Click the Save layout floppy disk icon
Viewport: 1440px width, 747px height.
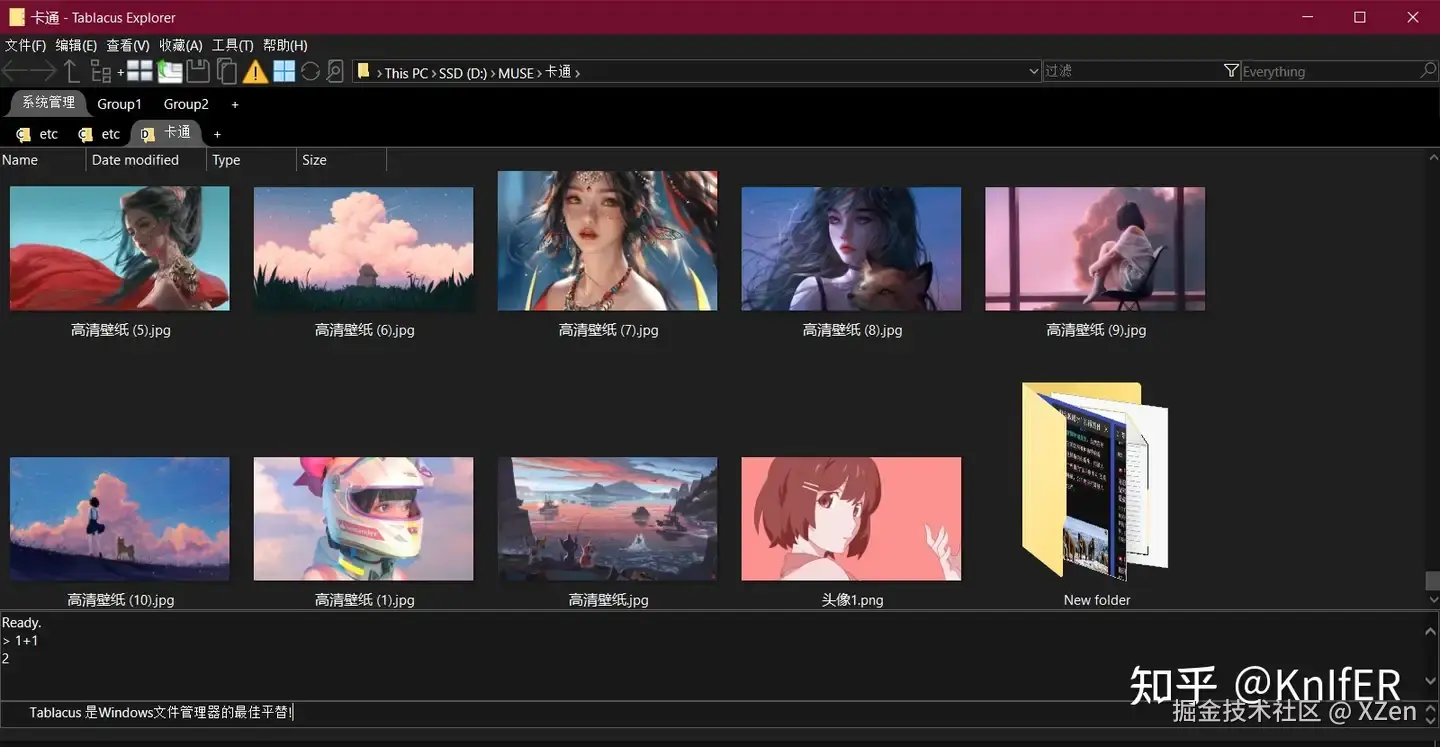coord(200,70)
